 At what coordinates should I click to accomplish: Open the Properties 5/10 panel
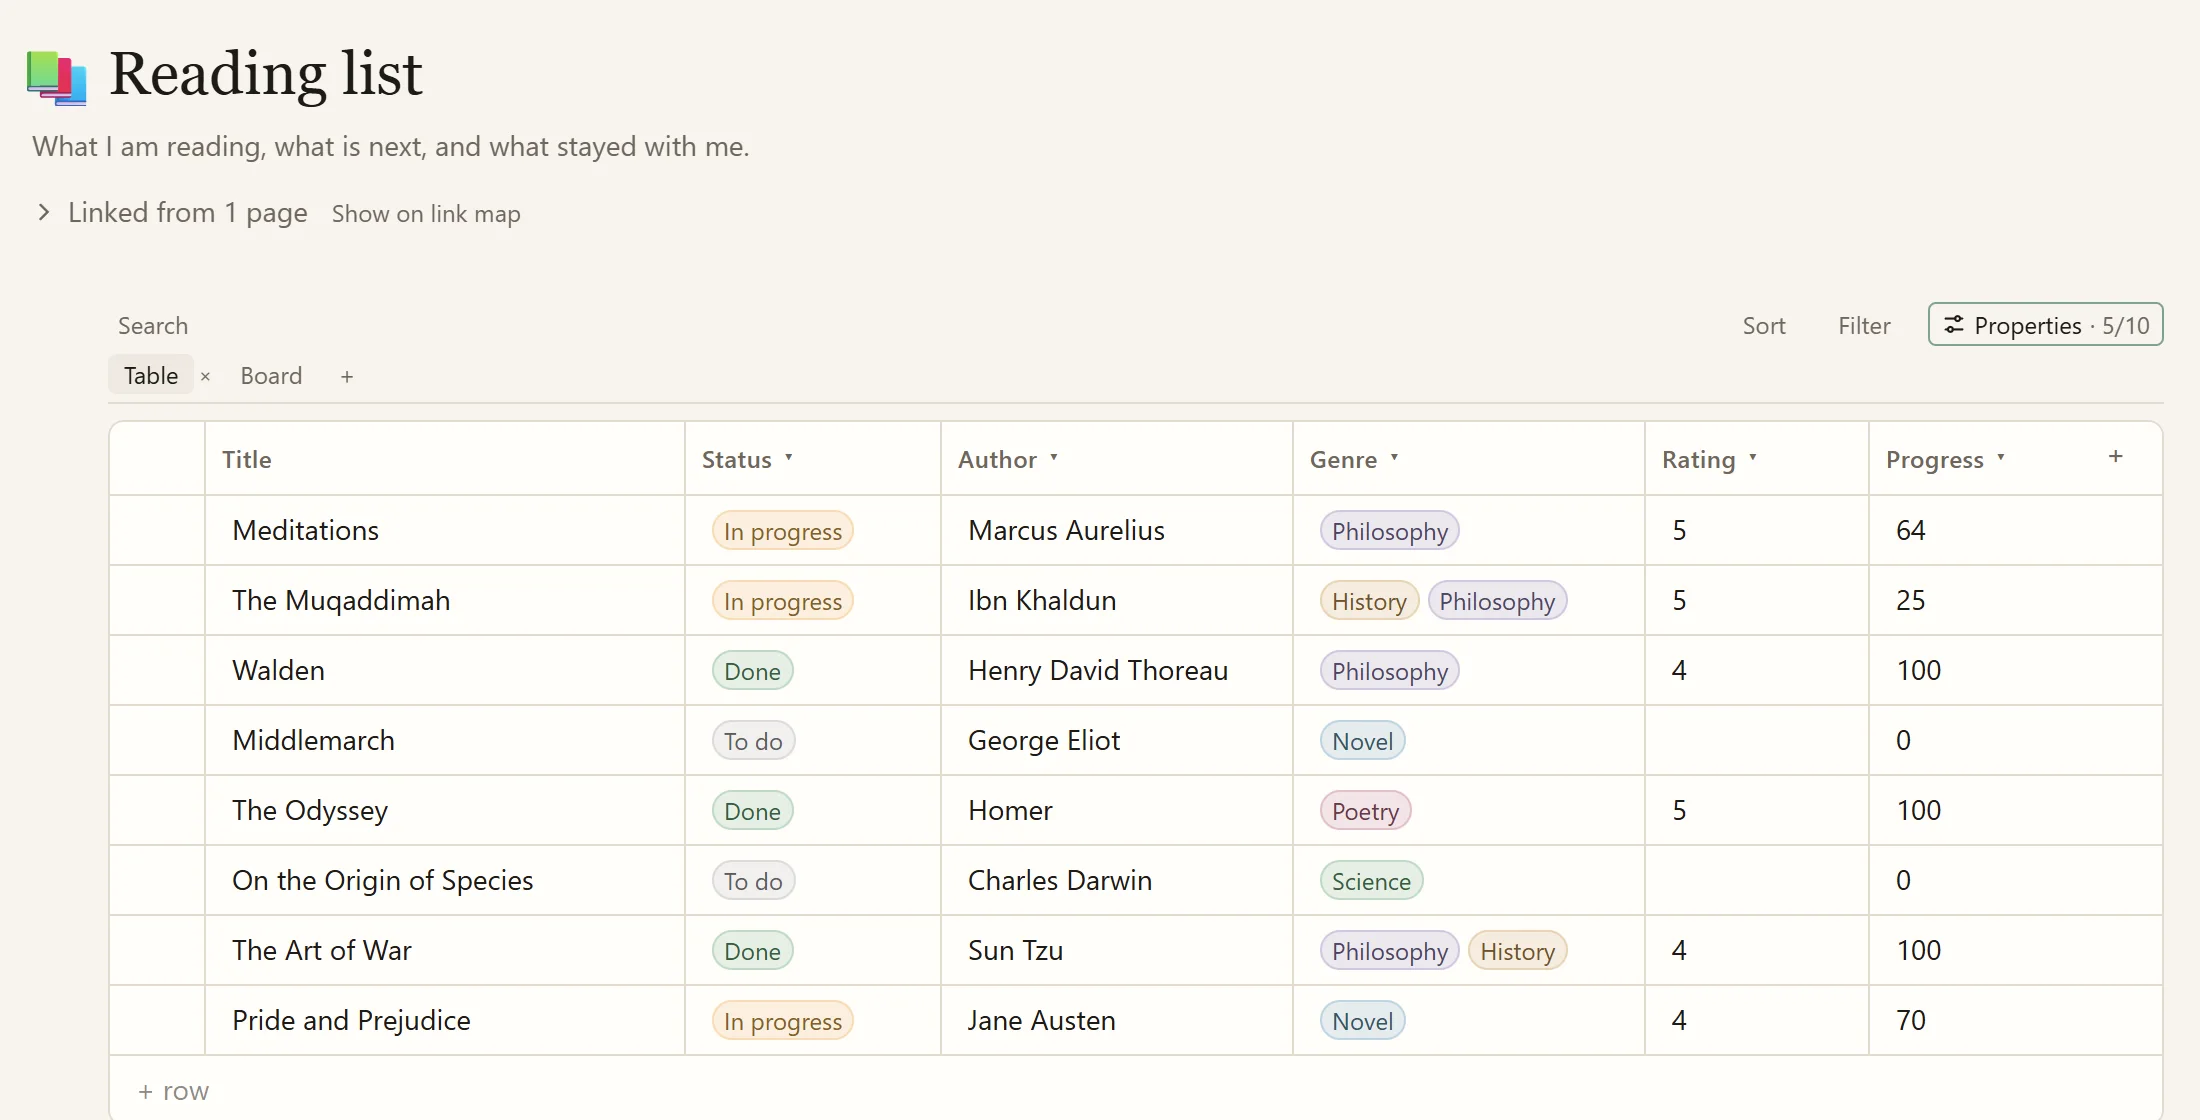pos(2046,325)
